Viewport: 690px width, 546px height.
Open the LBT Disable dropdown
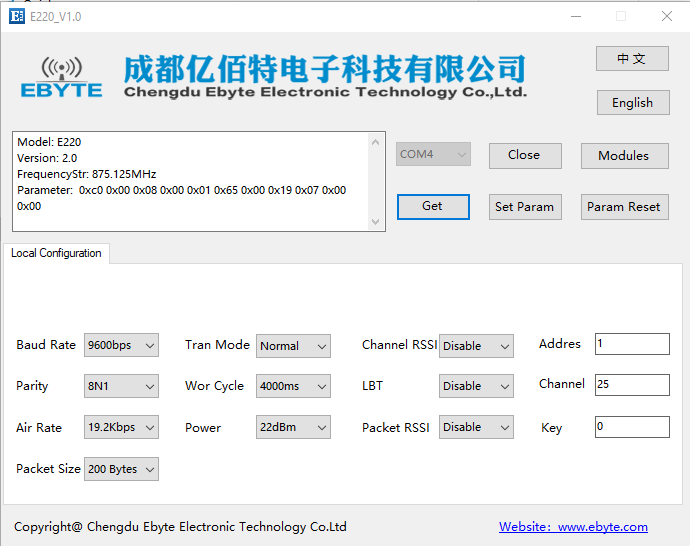point(476,386)
